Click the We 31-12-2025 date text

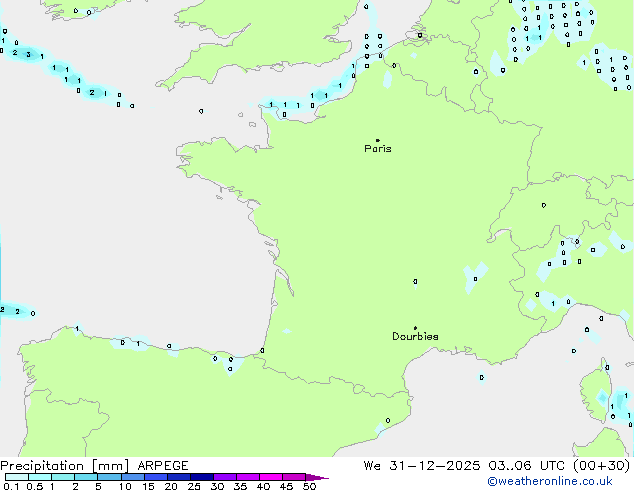tap(422, 466)
